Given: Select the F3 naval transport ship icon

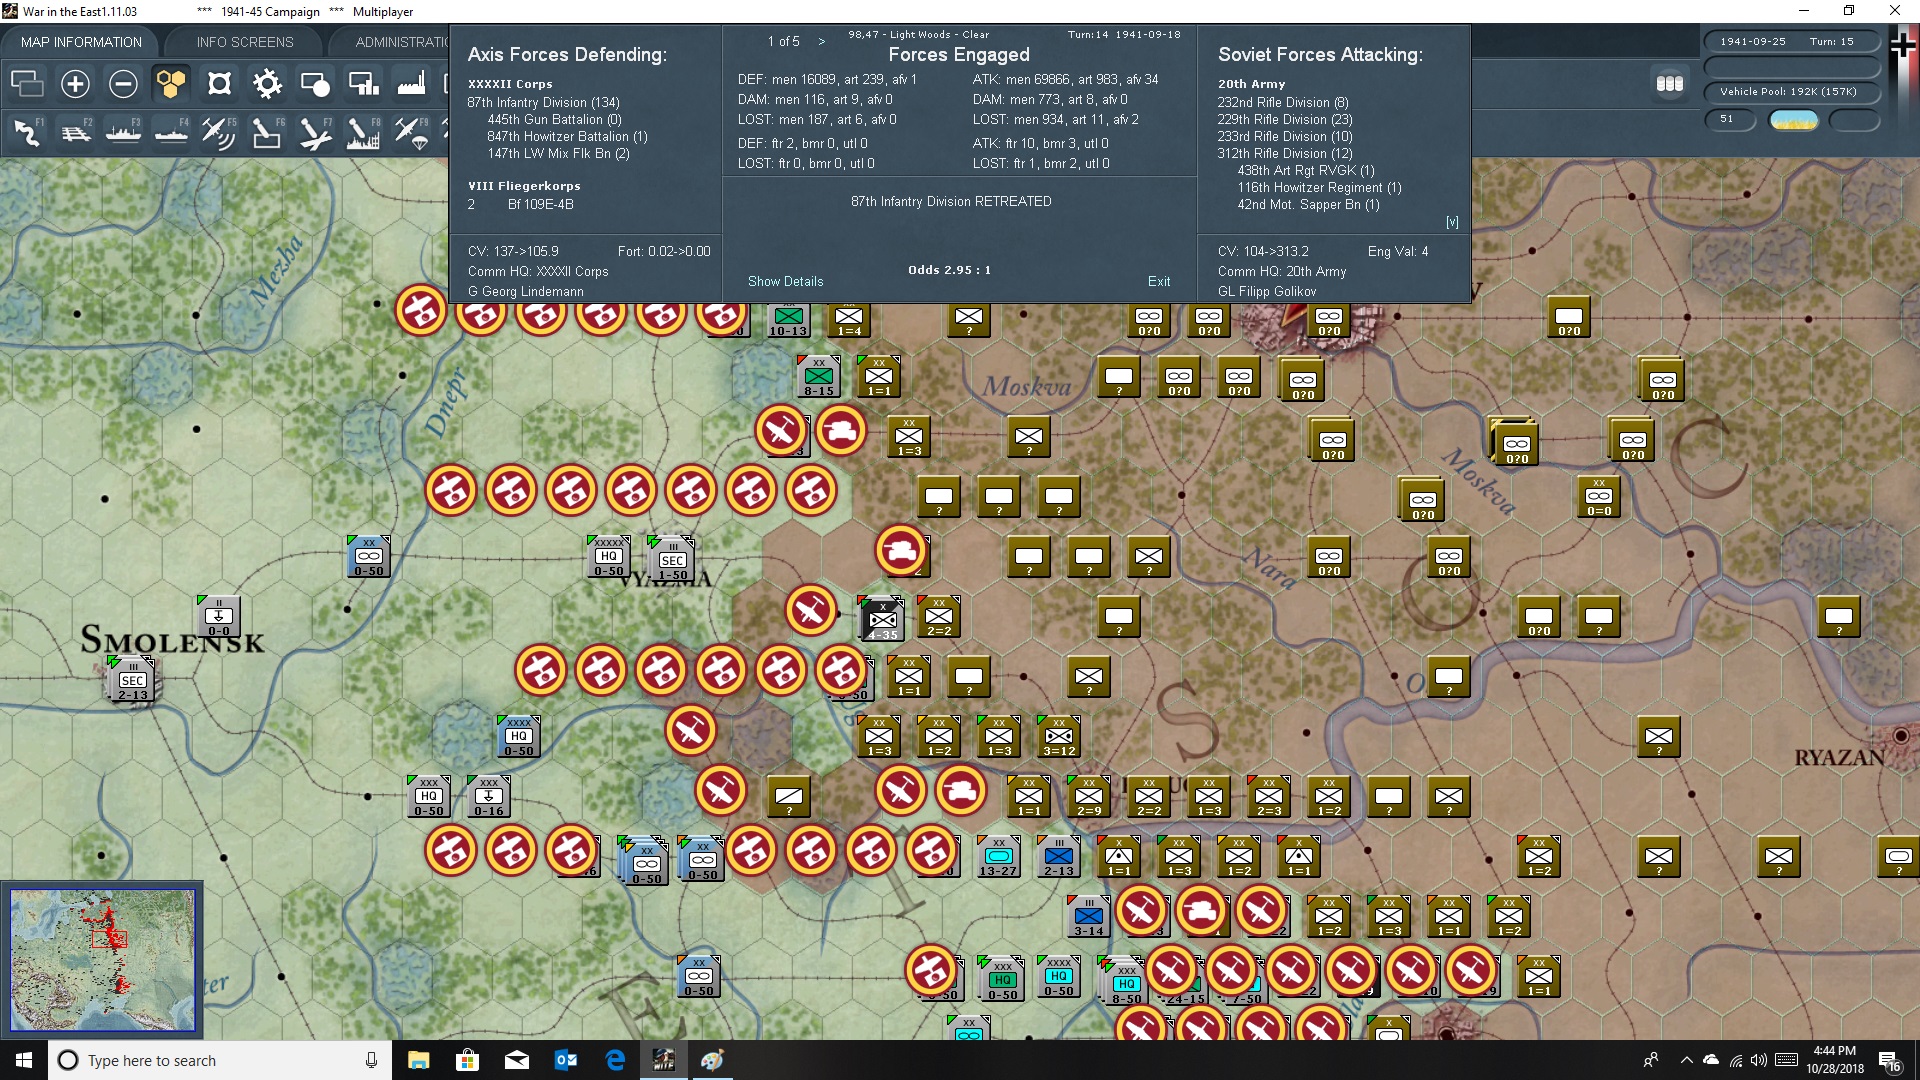Looking at the screenshot, I should point(123,132).
